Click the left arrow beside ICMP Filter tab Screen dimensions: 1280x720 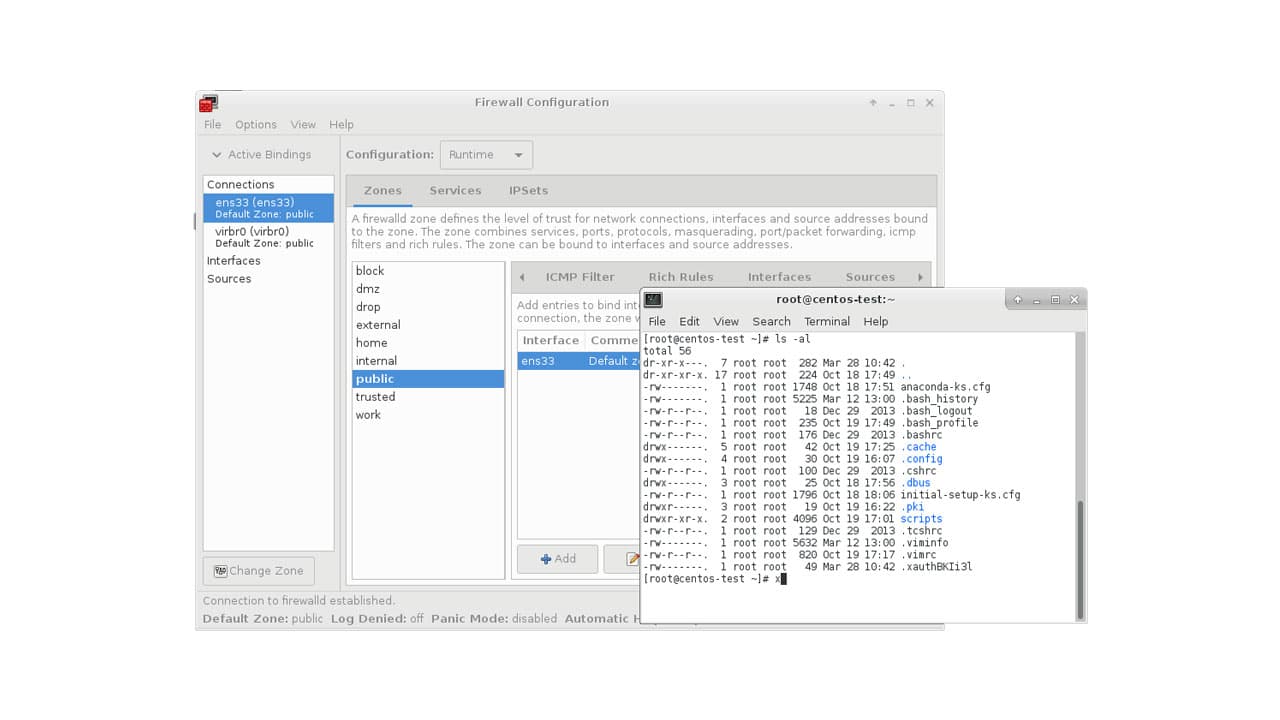pyautogui.click(x=520, y=276)
